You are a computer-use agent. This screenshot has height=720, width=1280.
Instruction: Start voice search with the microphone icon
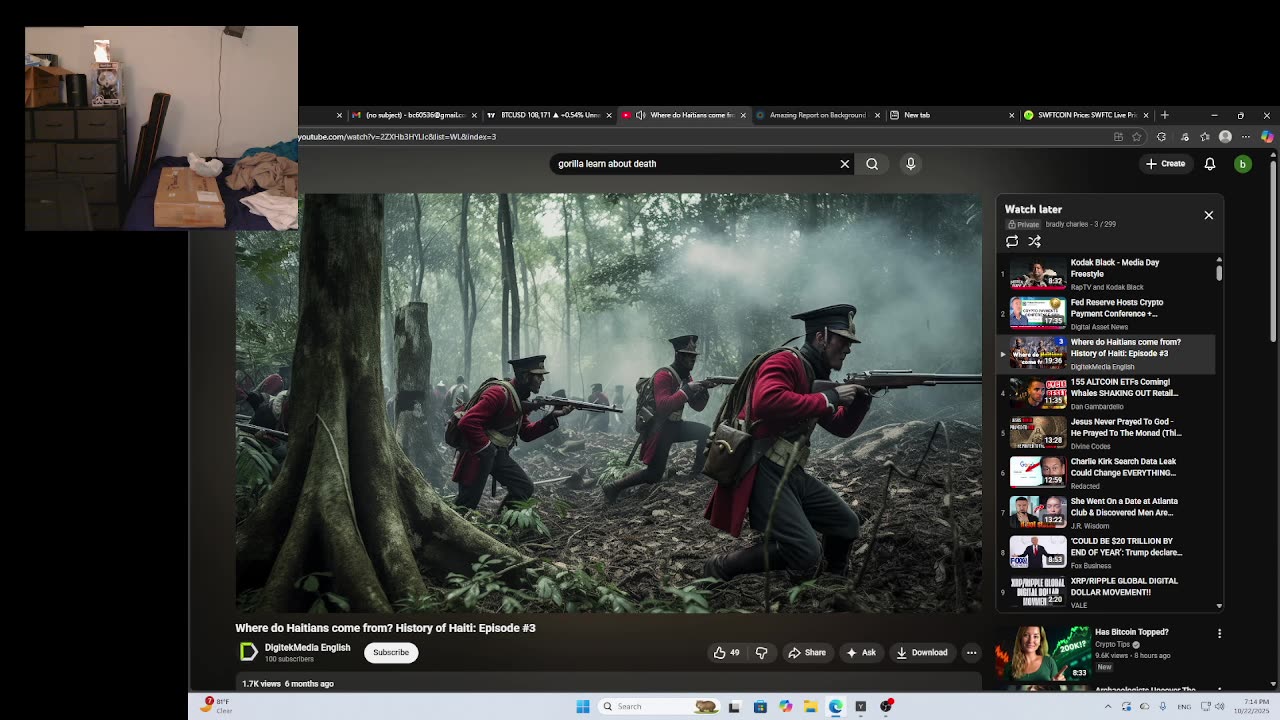(910, 164)
